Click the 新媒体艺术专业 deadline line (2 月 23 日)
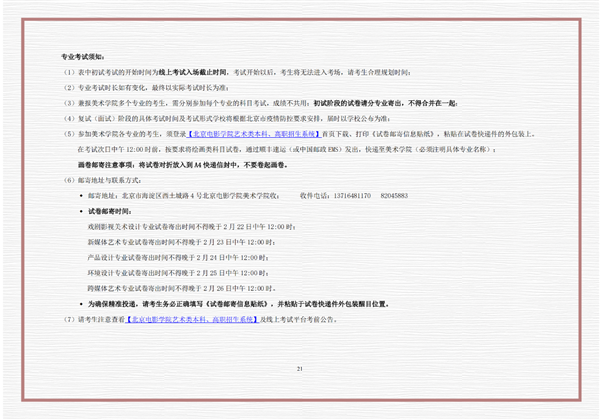600x420 pixels. tap(181, 242)
